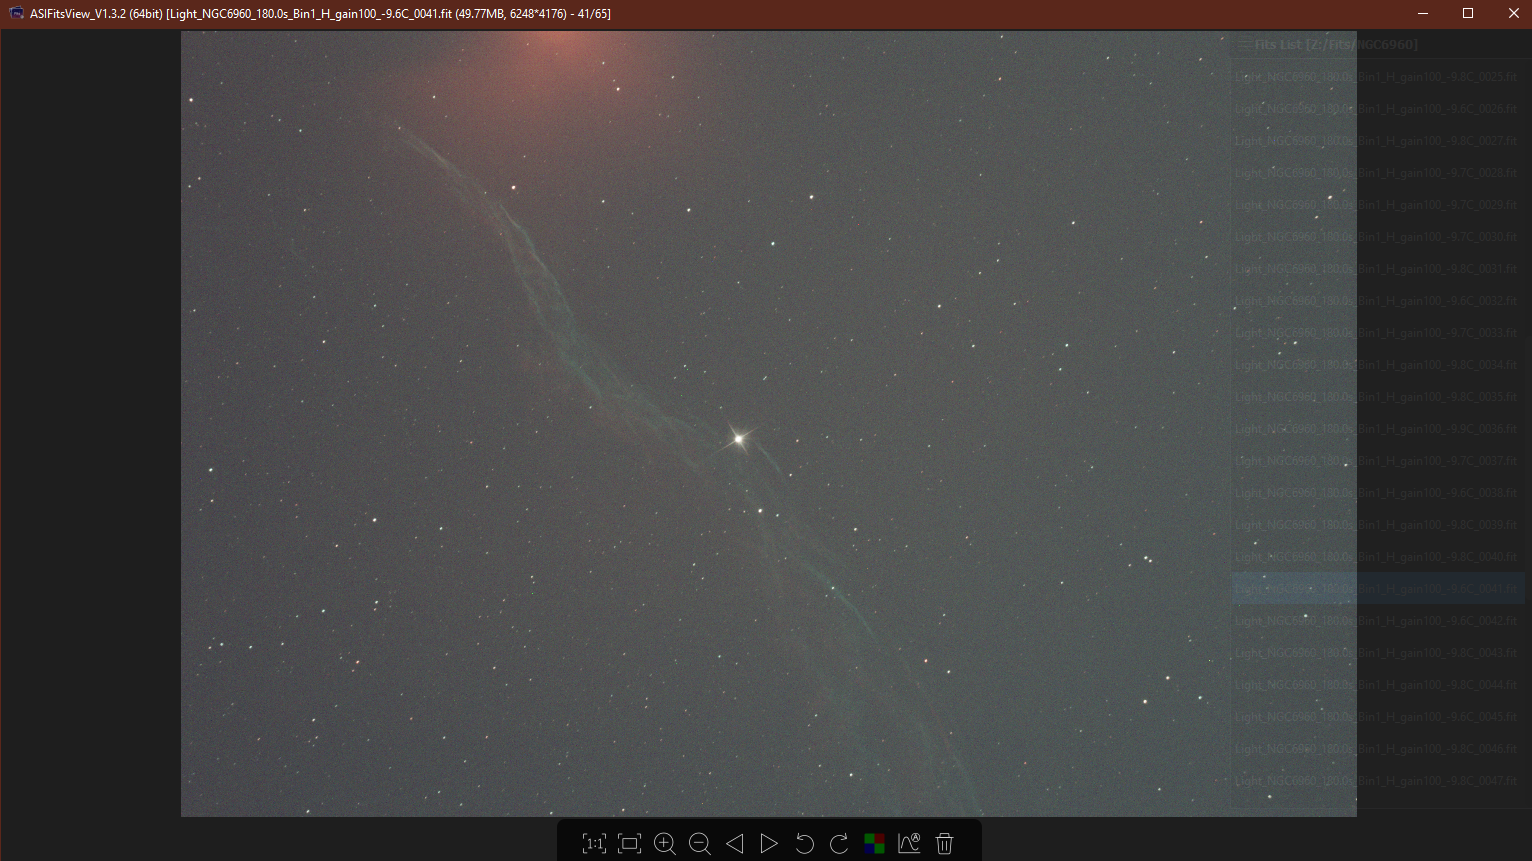Select the file ending in _0036.fit
Screen dimensions: 1532x861
pos(1378,429)
